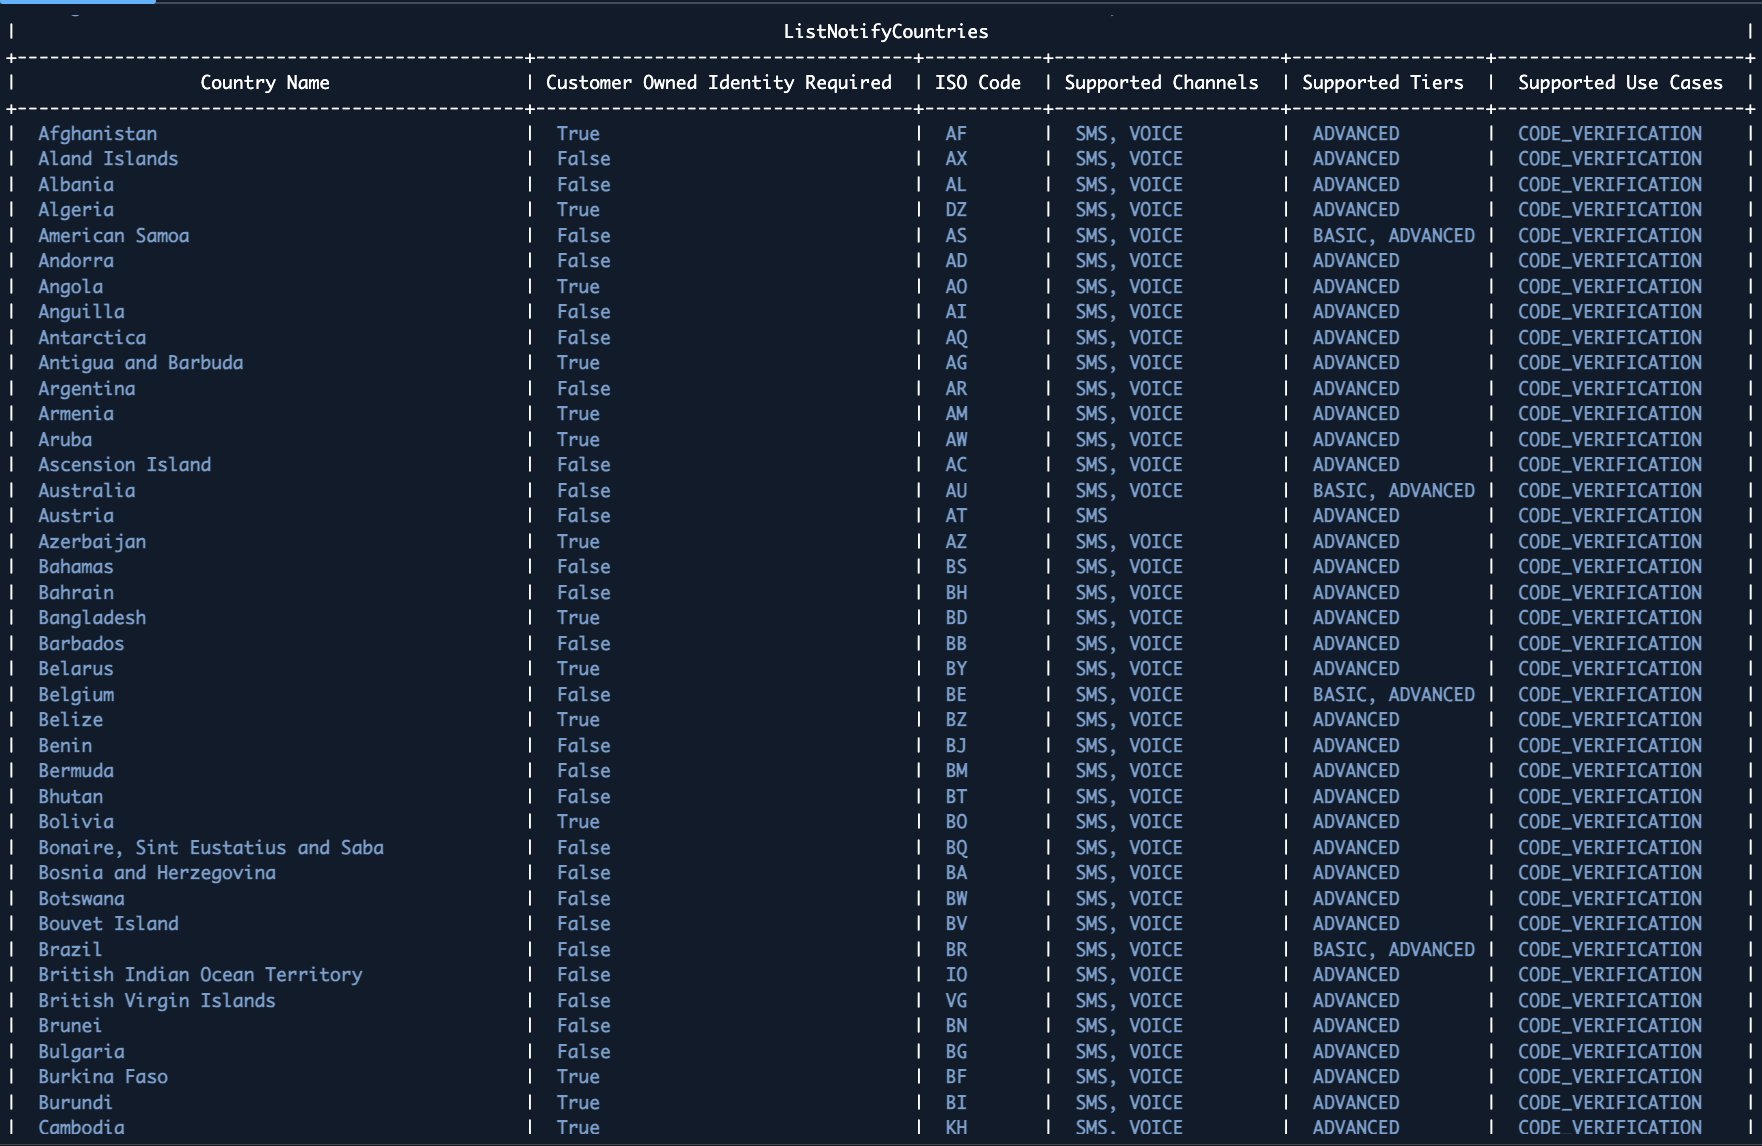Select the Bolivia country name
Screen dimensions: 1762x1146
click(76, 821)
